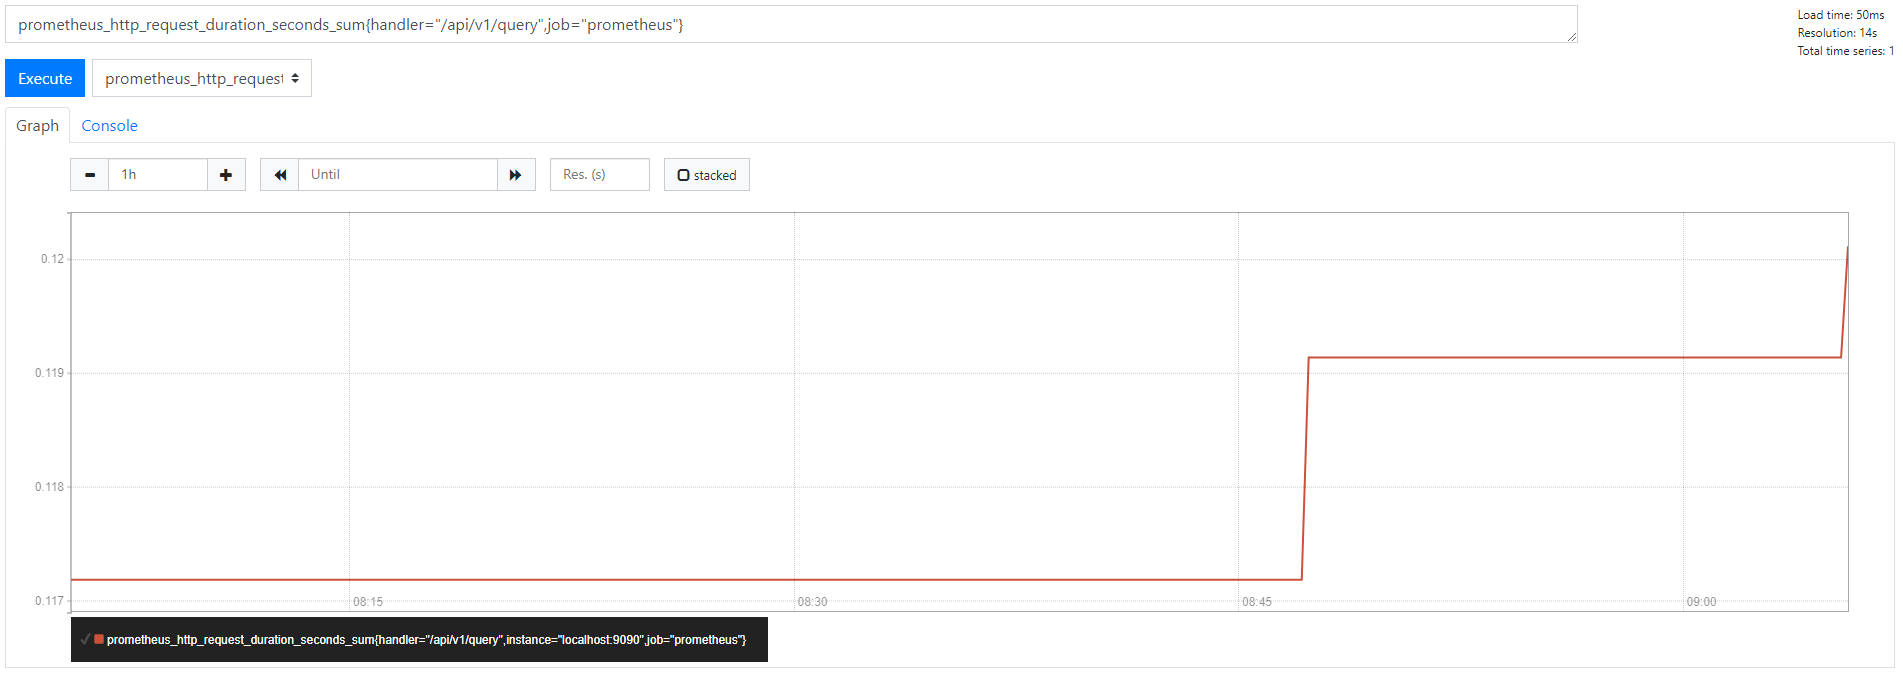
Task: Click the plus icon to increase time range
Action: click(226, 175)
